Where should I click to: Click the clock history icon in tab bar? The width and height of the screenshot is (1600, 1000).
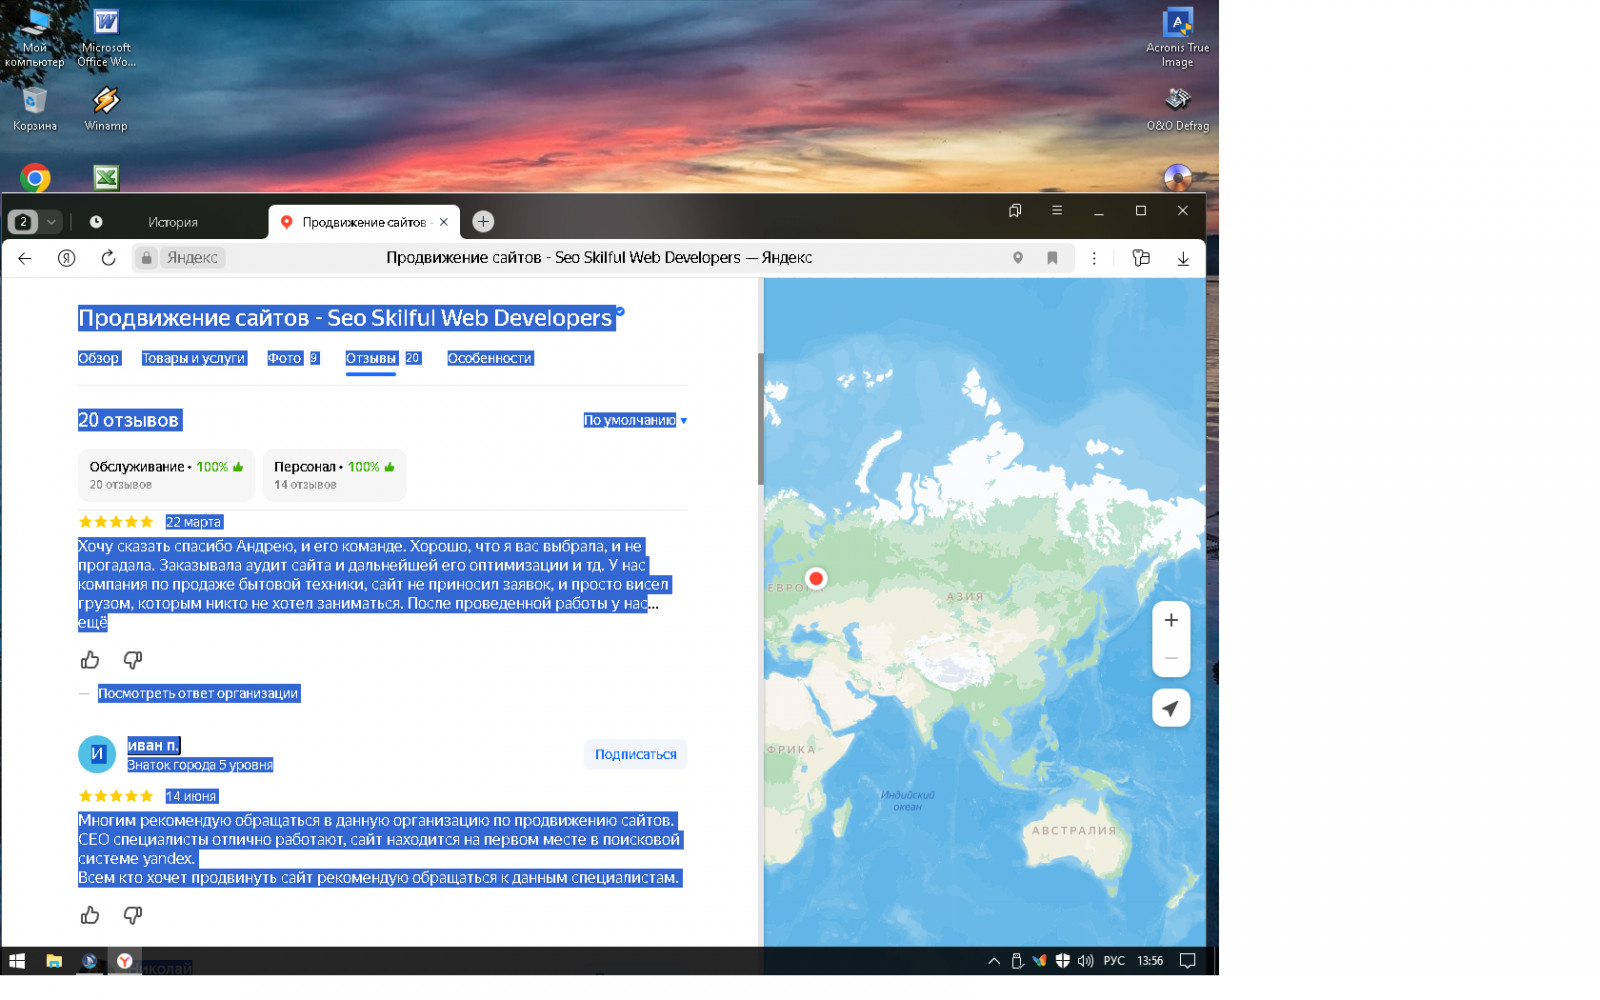pyautogui.click(x=96, y=222)
